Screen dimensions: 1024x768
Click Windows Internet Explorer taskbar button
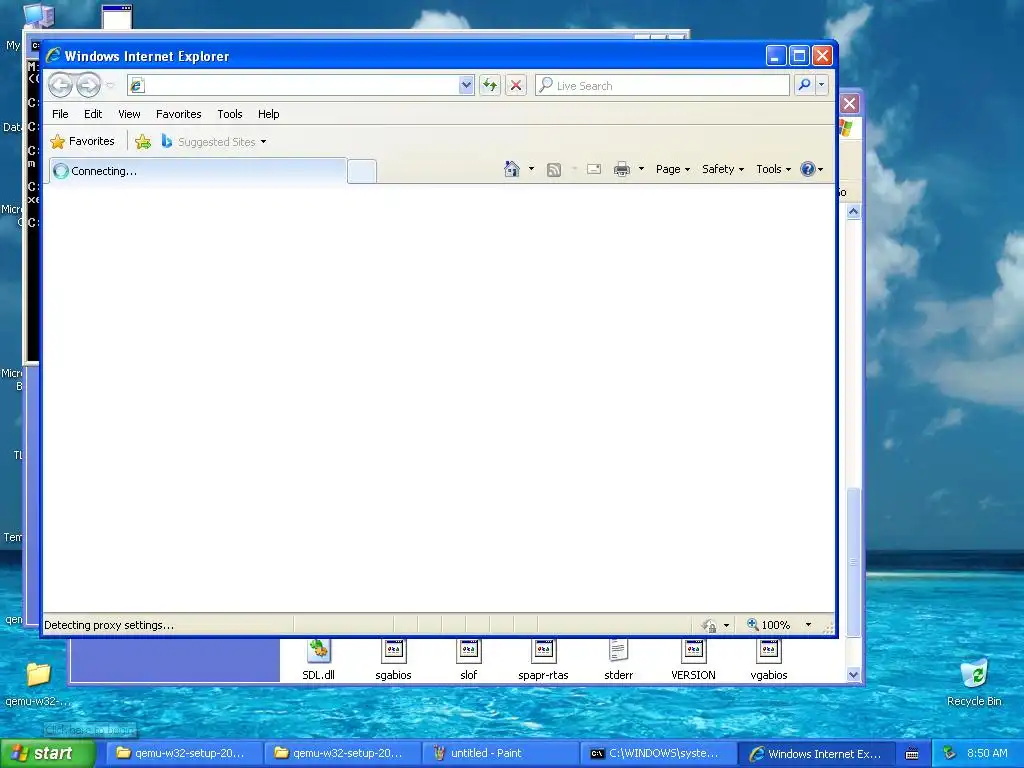[x=816, y=754]
